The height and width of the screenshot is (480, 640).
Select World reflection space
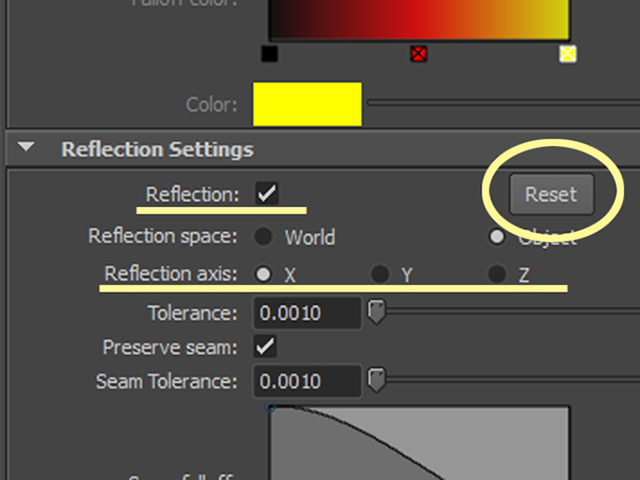pos(263,237)
